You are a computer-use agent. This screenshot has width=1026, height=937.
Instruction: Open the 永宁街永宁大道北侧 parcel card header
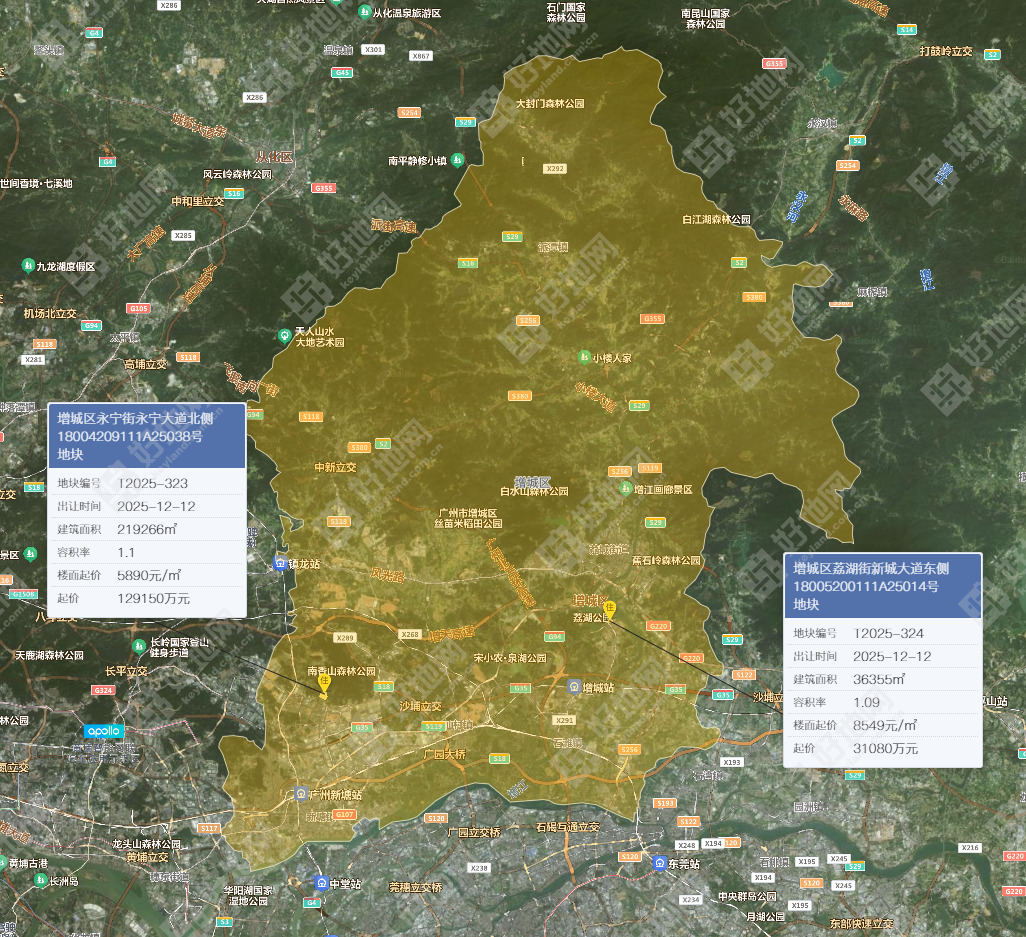(x=147, y=436)
